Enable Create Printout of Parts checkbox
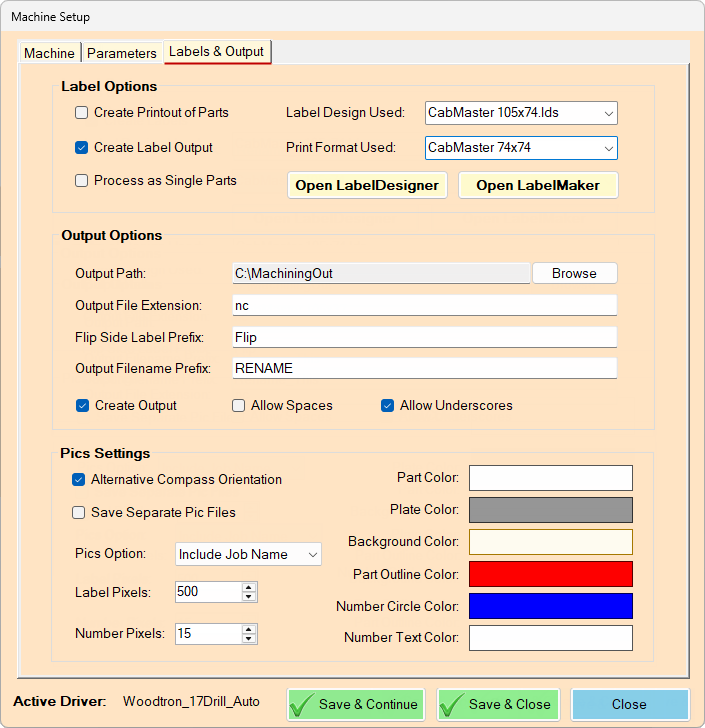The width and height of the screenshot is (705, 728). coord(82,113)
